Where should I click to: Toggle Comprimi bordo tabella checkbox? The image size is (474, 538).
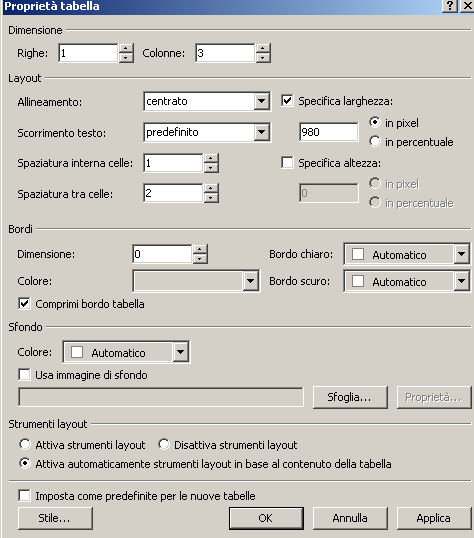pos(24,304)
